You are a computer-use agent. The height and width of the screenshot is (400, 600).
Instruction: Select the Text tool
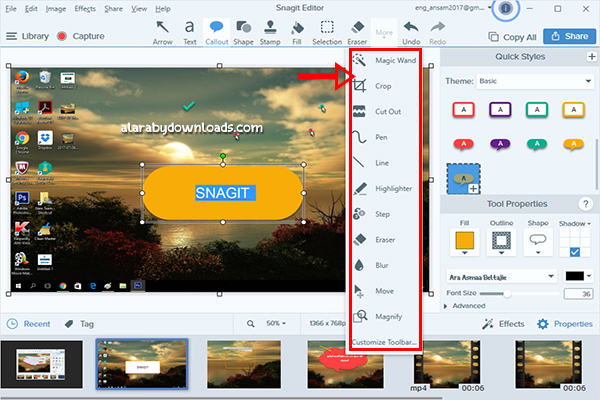click(189, 33)
